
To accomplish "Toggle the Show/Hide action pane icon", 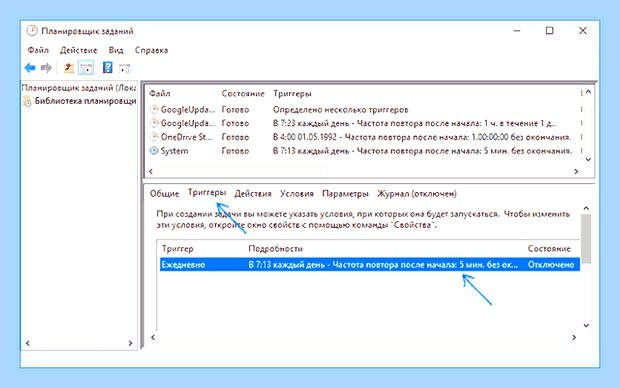I will [125, 68].
